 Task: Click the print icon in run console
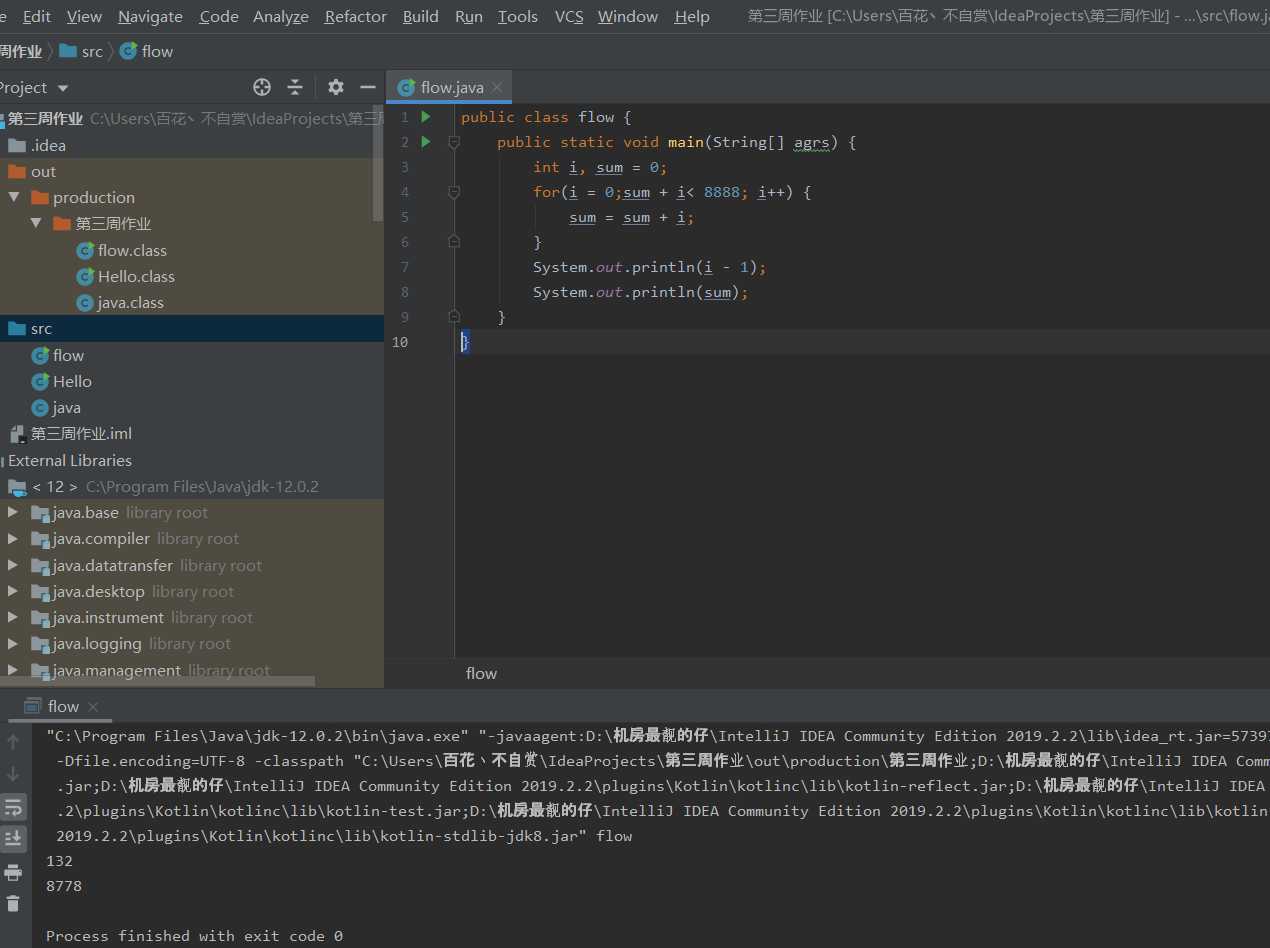point(13,871)
